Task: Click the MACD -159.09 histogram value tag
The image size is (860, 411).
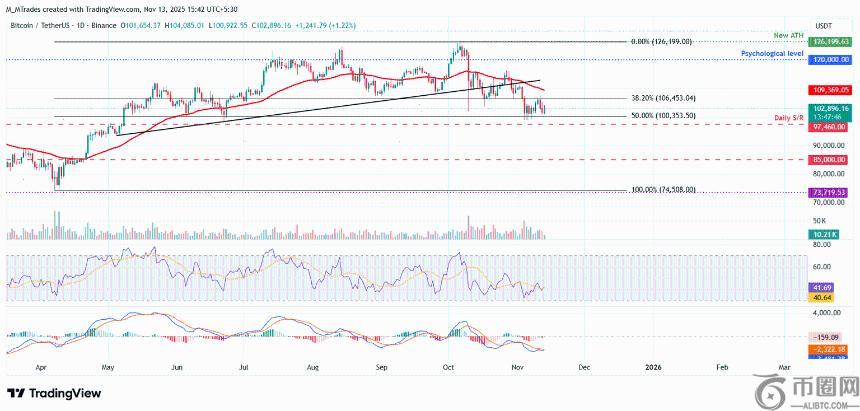Action: point(829,336)
